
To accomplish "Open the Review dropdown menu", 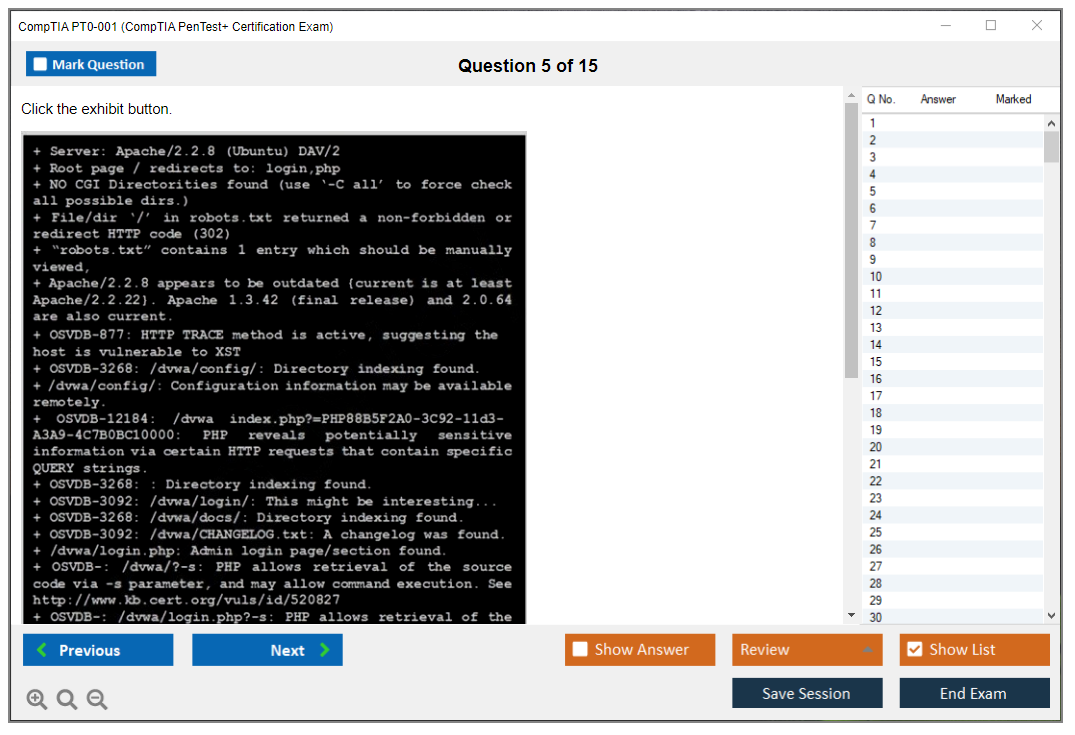I will (806, 650).
